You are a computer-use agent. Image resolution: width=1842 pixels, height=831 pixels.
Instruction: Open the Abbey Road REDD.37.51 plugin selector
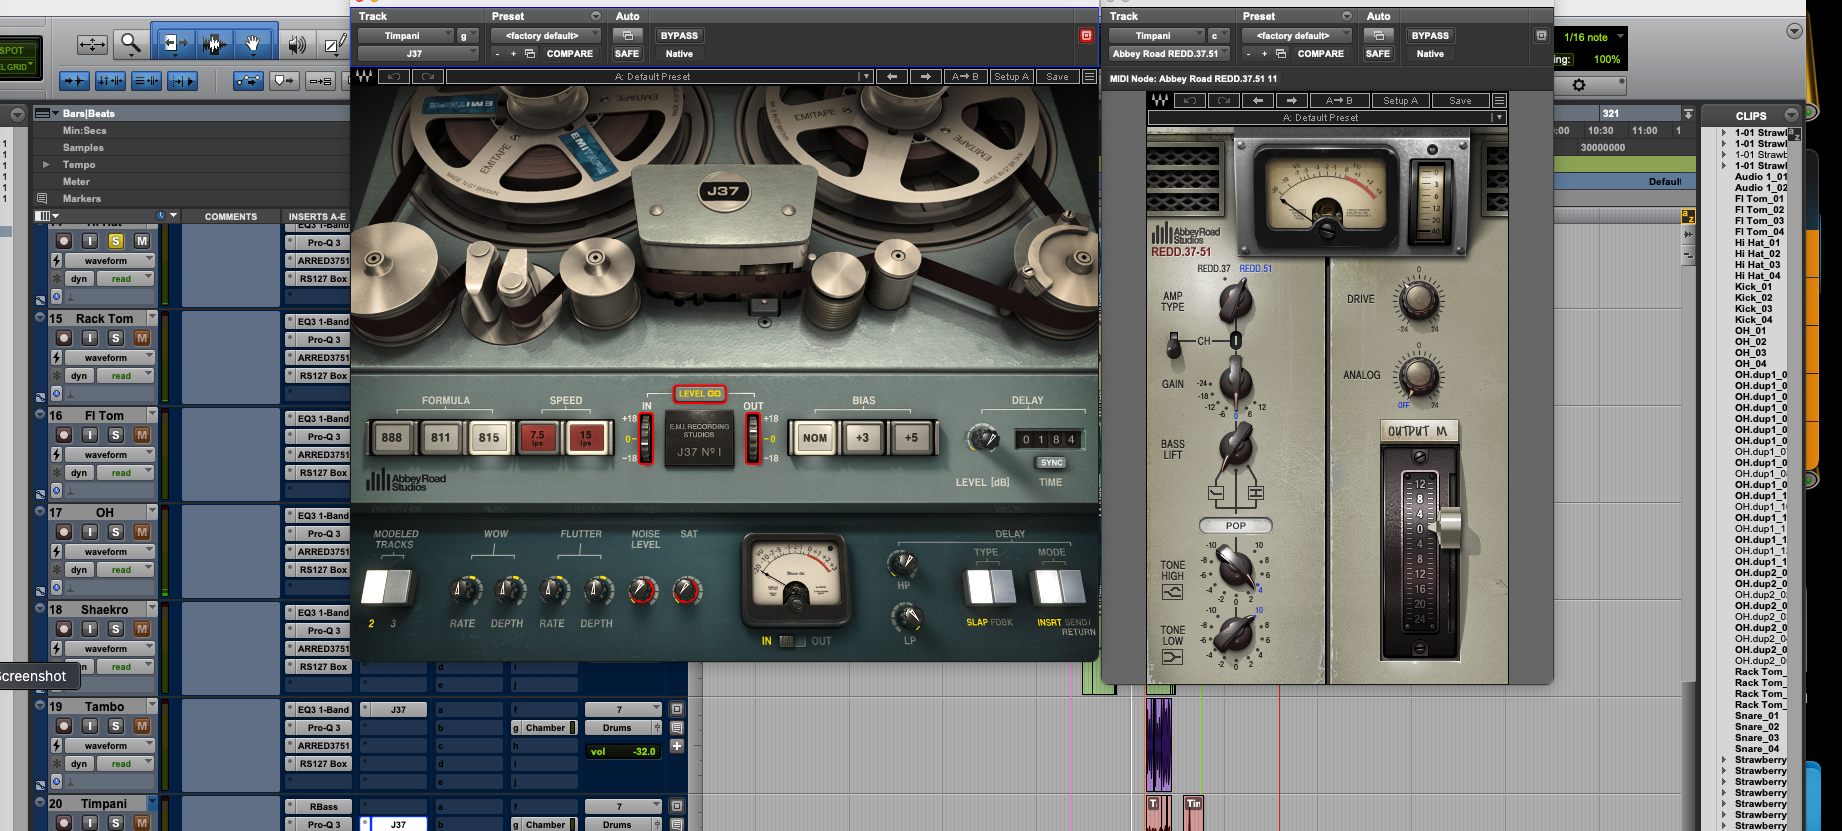coord(1169,54)
